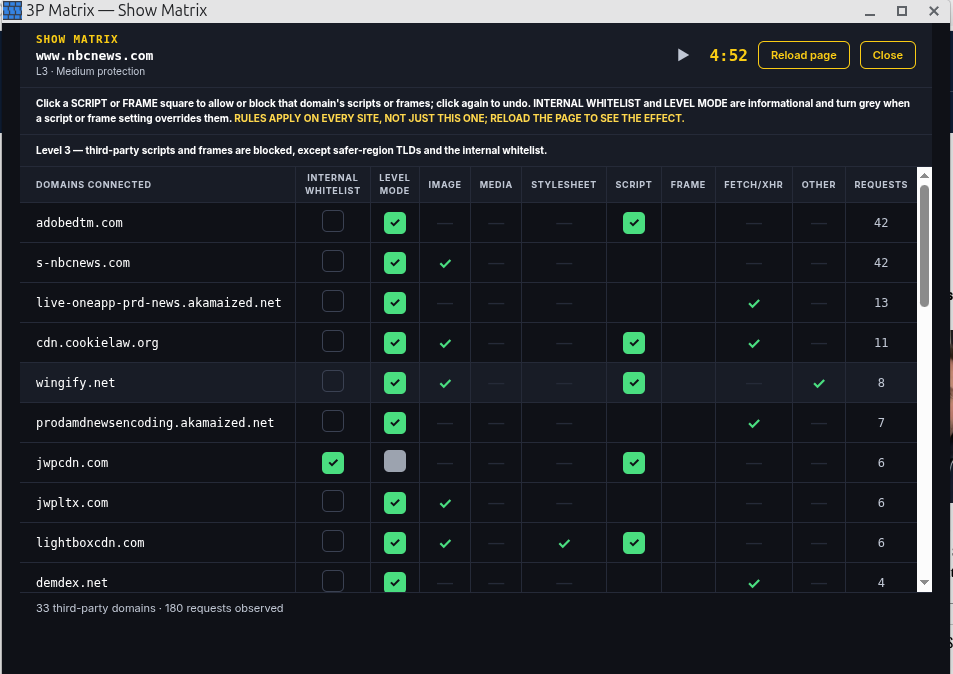Screen dimensions: 953x674
Task: Click the request count 13 for live-oneapp-prd-news.akamaized.net
Action: (x=881, y=303)
